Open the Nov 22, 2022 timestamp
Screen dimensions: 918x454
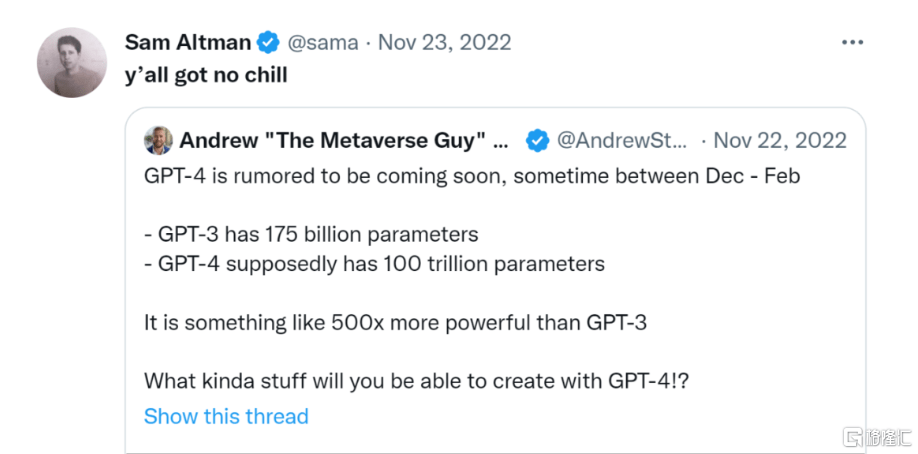pyautogui.click(x=780, y=140)
